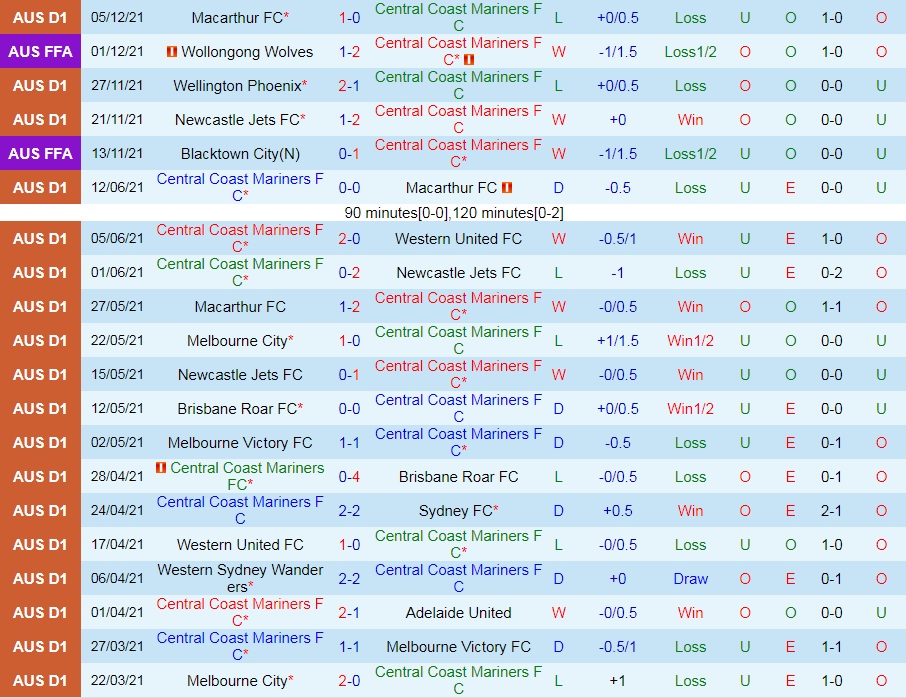Open the 2-1 score against Adelaide United
The image size is (906, 698).
pyautogui.click(x=350, y=612)
